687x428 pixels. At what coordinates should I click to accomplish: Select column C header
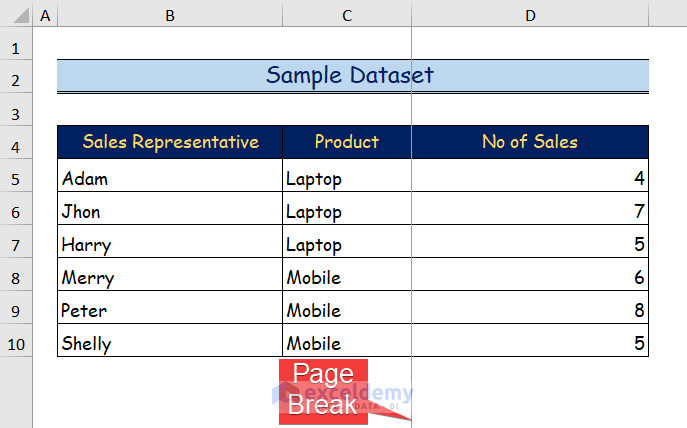[346, 15]
